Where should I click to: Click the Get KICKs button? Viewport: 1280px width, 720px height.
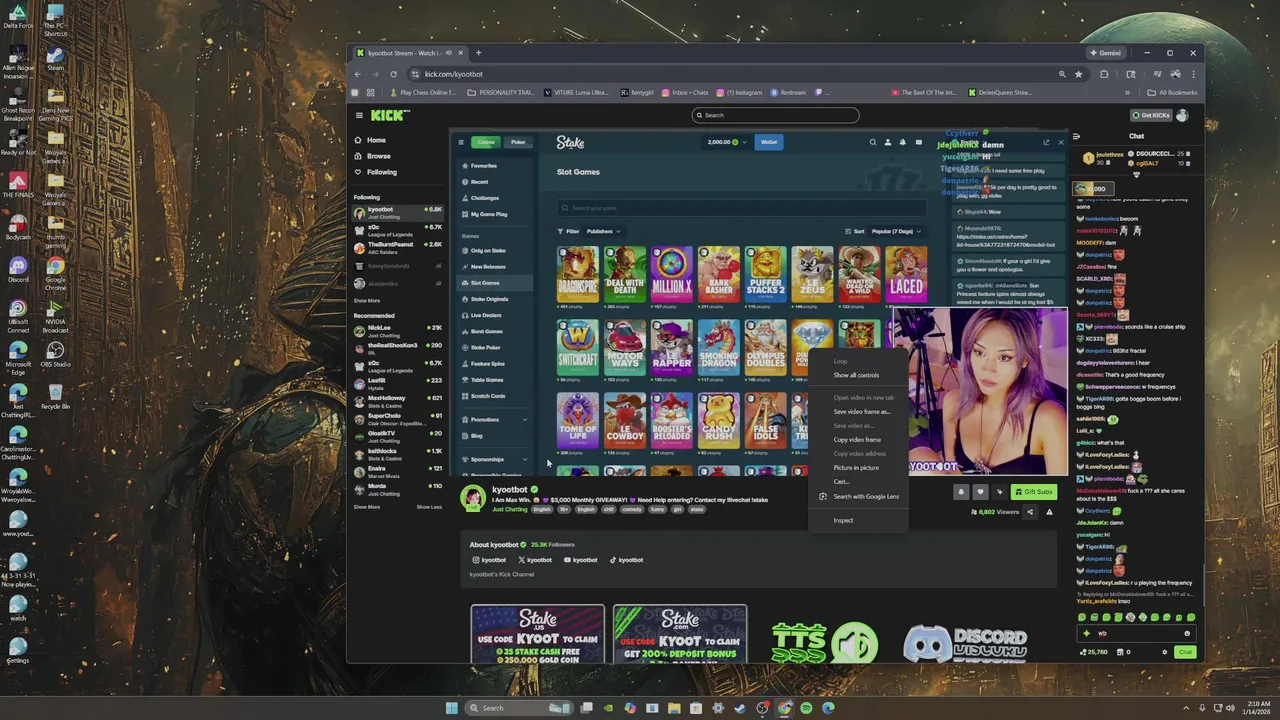point(1150,115)
